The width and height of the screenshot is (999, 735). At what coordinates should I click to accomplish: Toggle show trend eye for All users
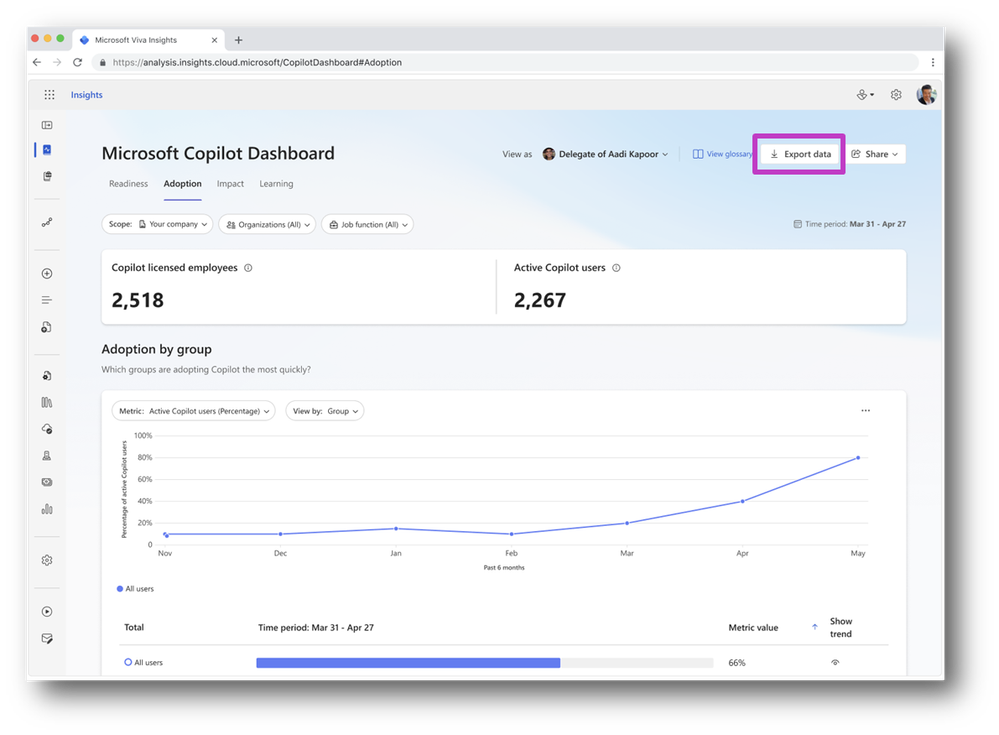(835, 662)
